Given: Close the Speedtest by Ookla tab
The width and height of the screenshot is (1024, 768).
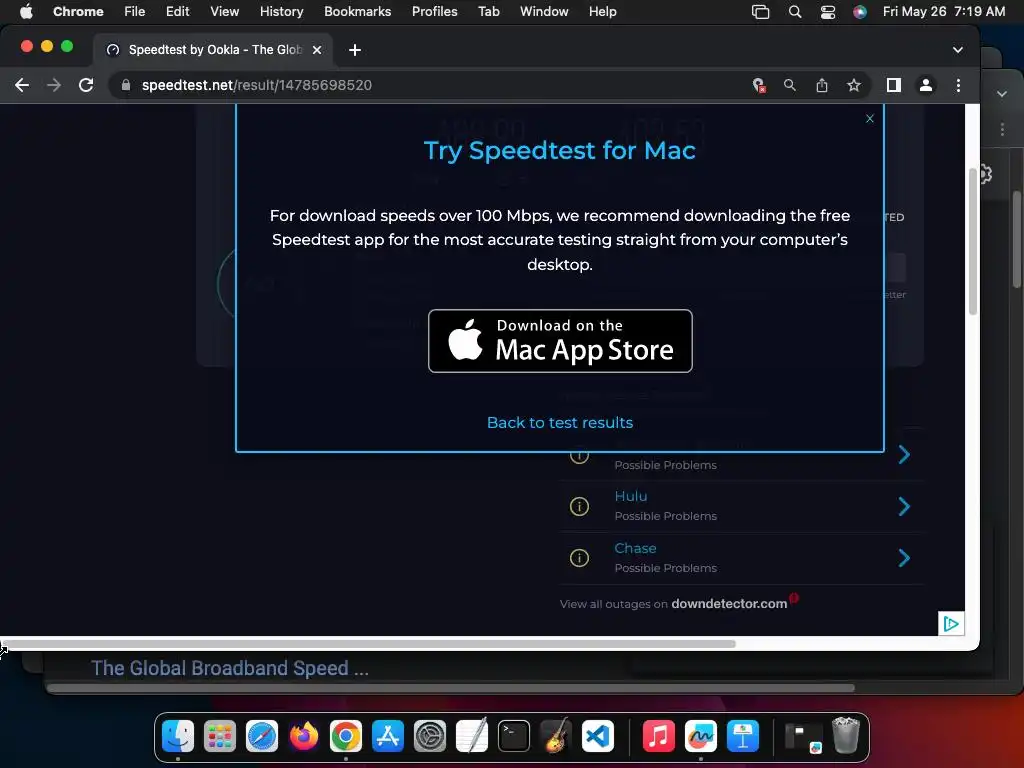Looking at the screenshot, I should click(317, 50).
